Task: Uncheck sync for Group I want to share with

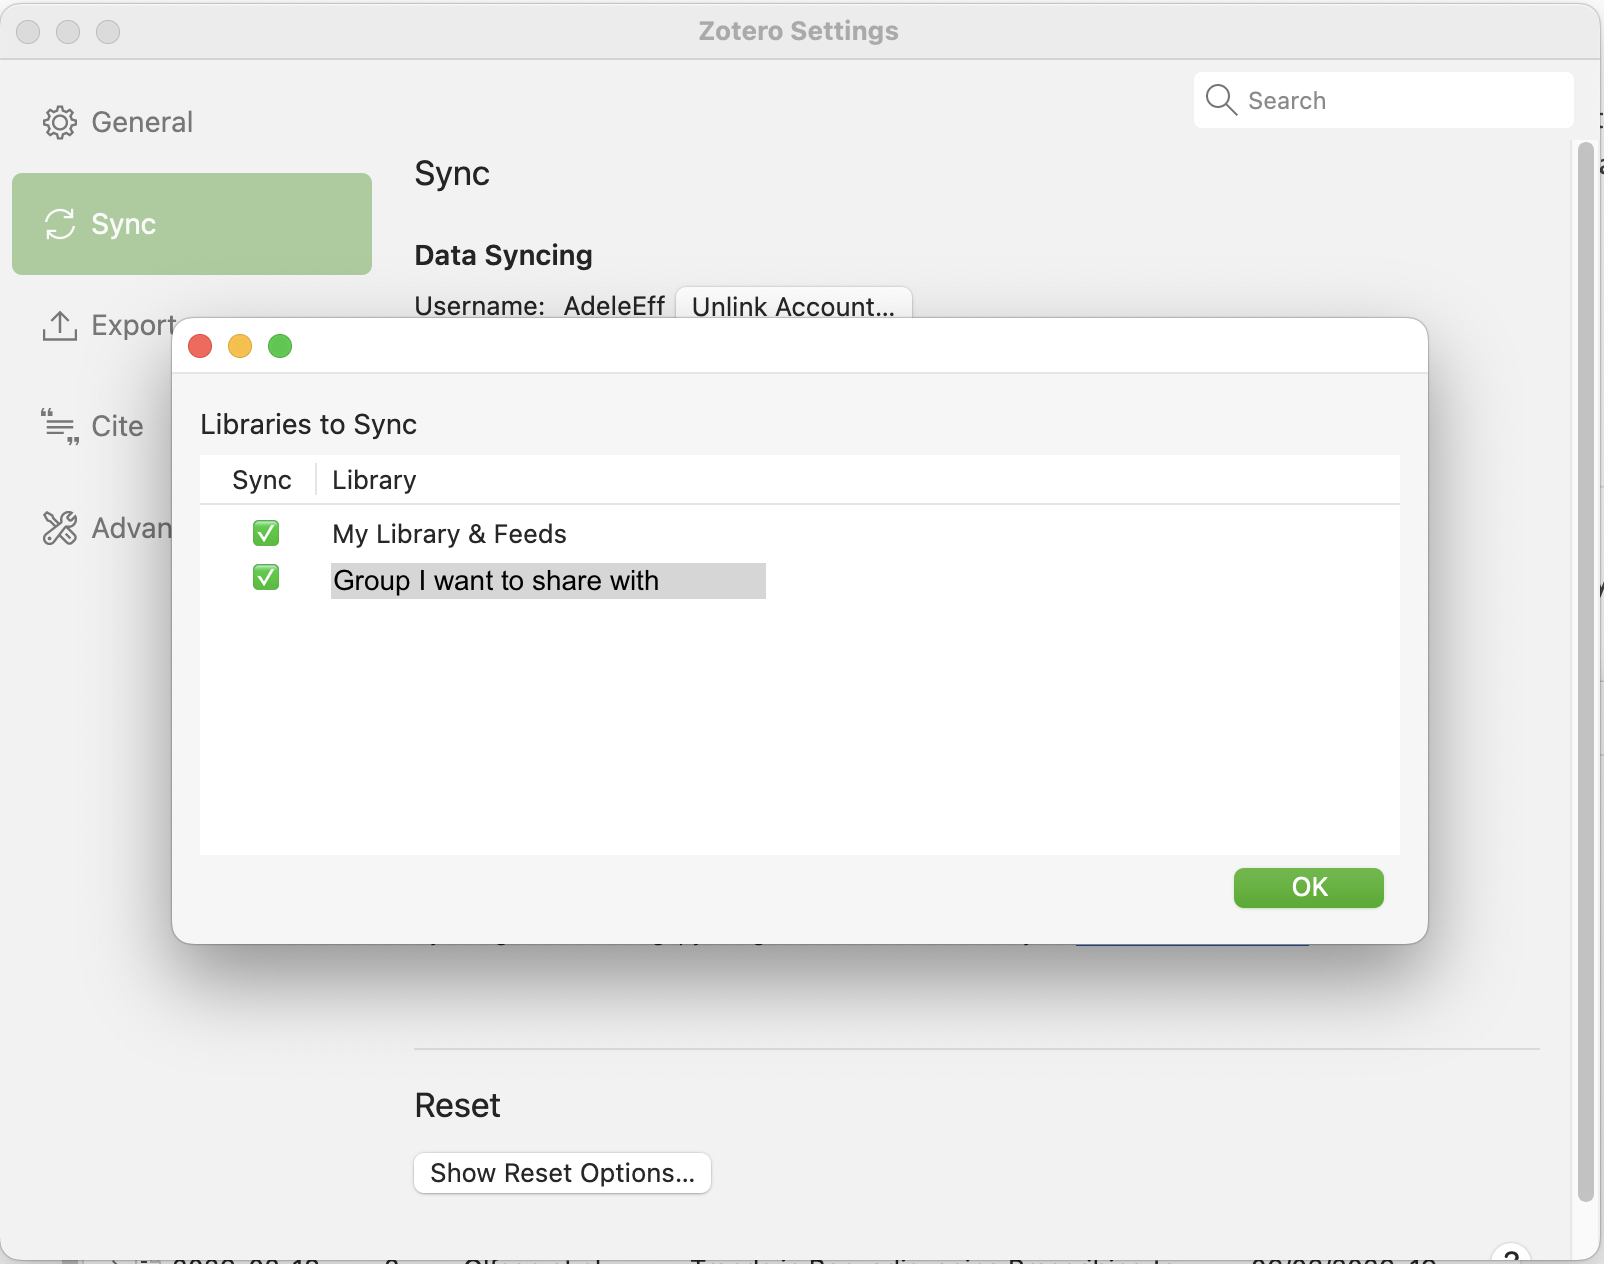Action: [266, 578]
